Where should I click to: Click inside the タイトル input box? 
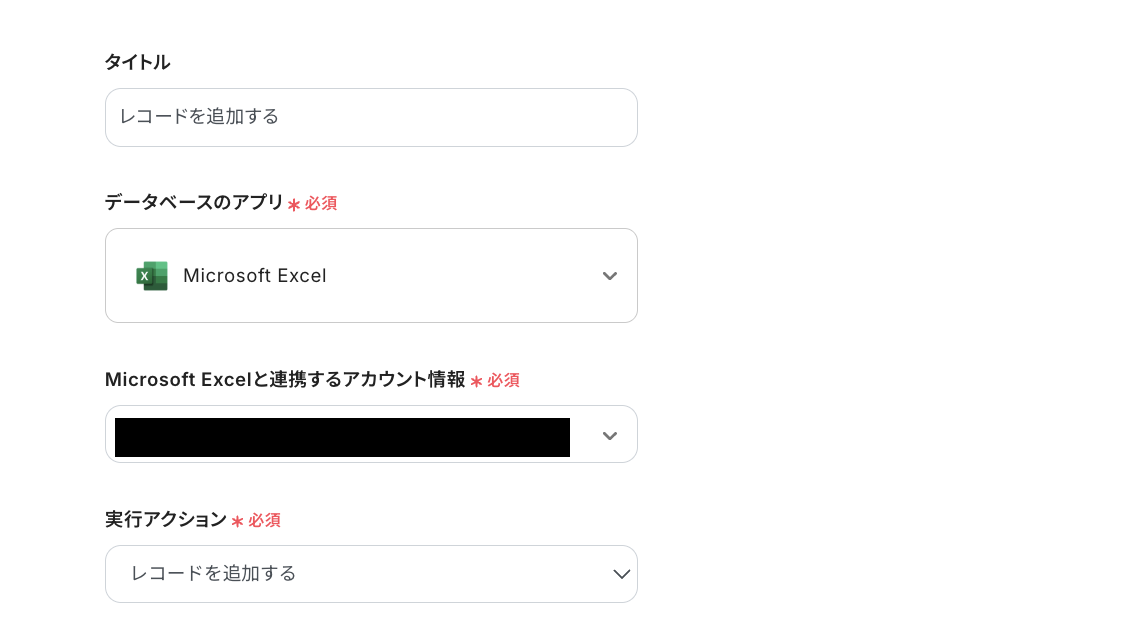(x=371, y=117)
